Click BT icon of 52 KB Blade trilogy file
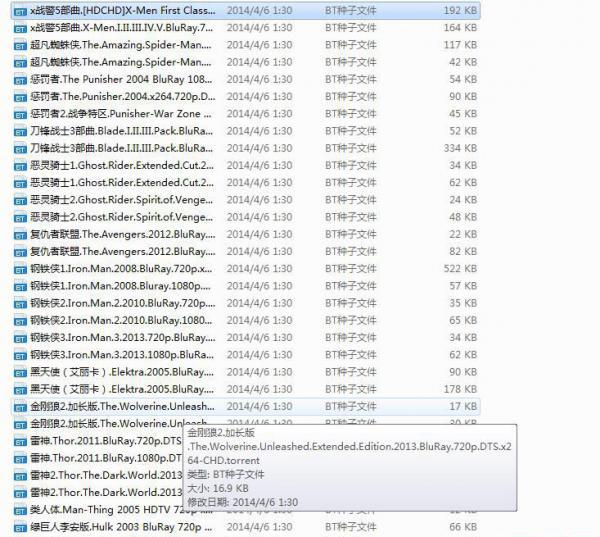This screenshot has height=537, width=600. point(20,132)
